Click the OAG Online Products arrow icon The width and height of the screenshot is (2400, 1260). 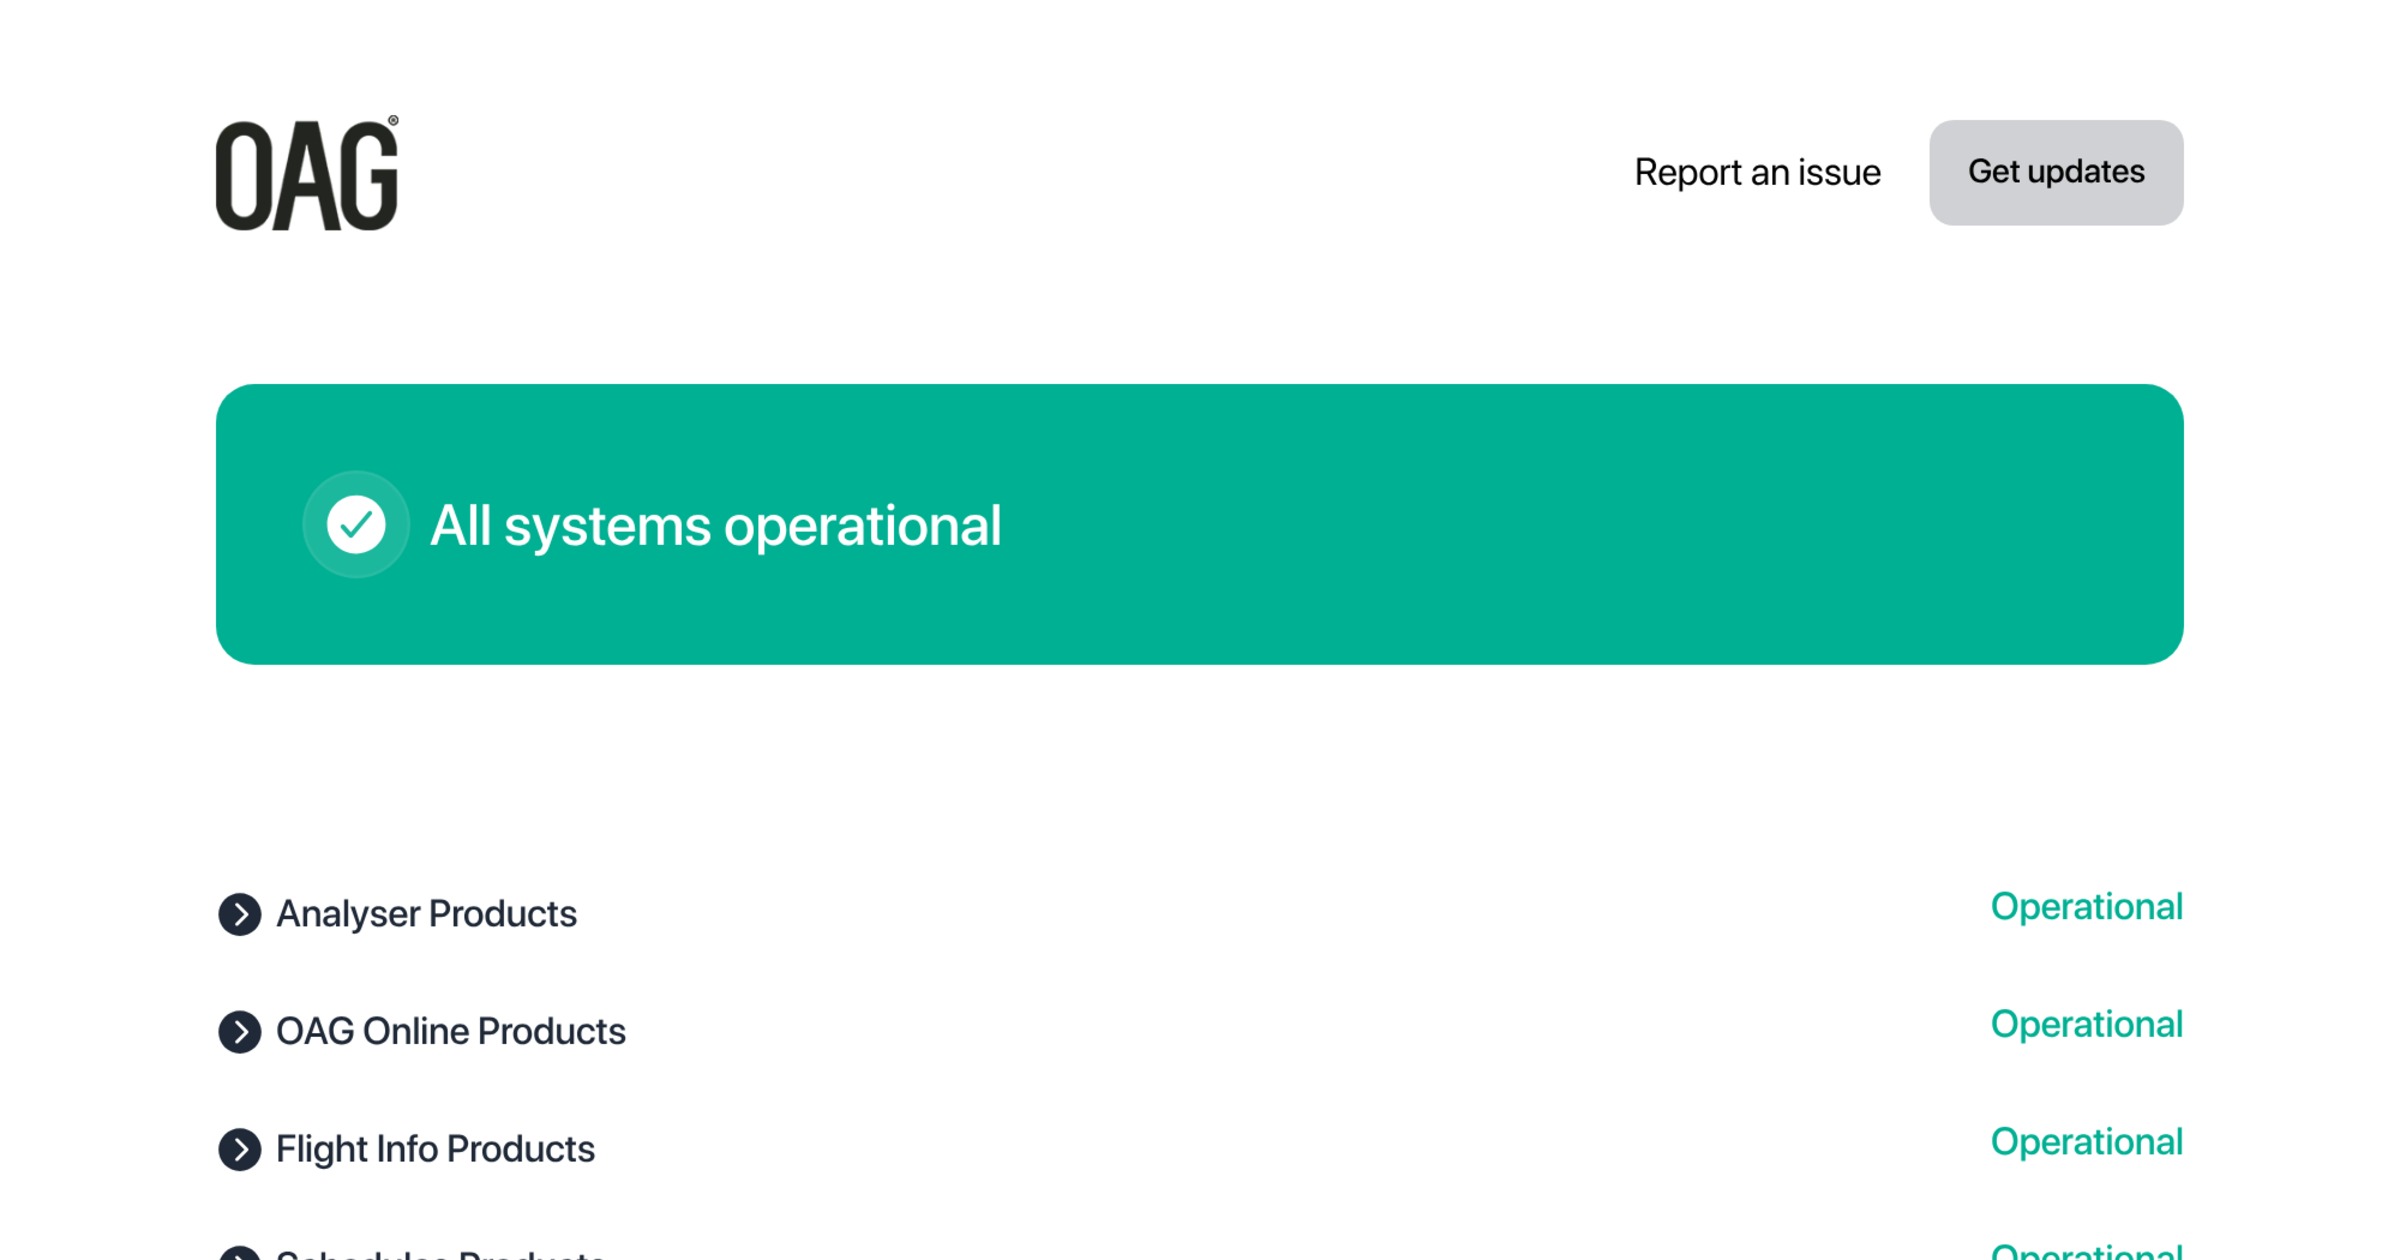coord(240,1032)
